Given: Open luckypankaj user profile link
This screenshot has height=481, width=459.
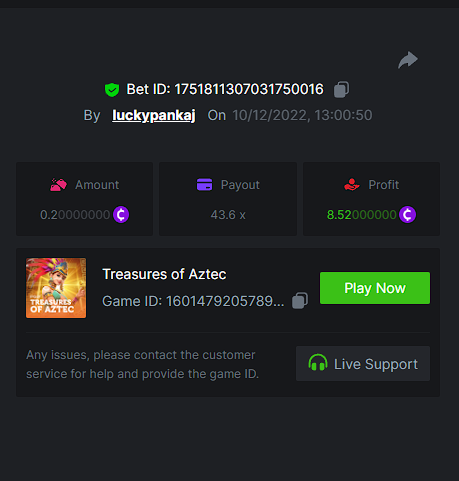Looking at the screenshot, I should pos(154,115).
